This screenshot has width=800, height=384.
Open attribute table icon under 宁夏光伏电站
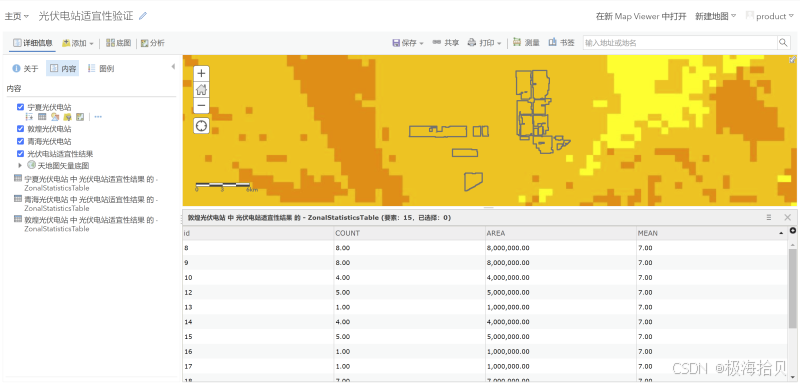42,117
